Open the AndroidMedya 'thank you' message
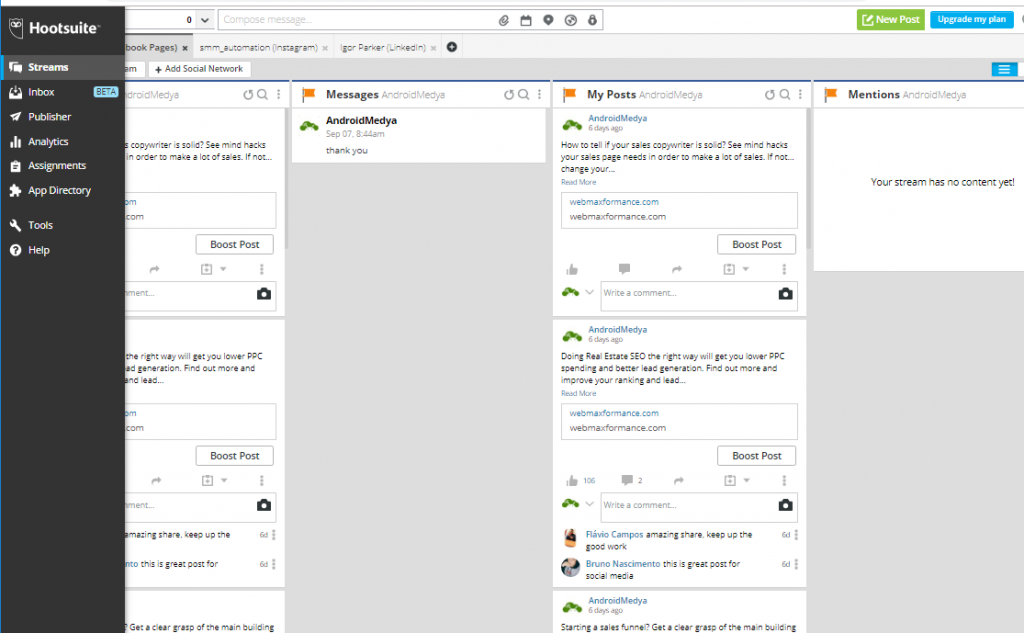The width and height of the screenshot is (1024, 633). click(x=419, y=135)
